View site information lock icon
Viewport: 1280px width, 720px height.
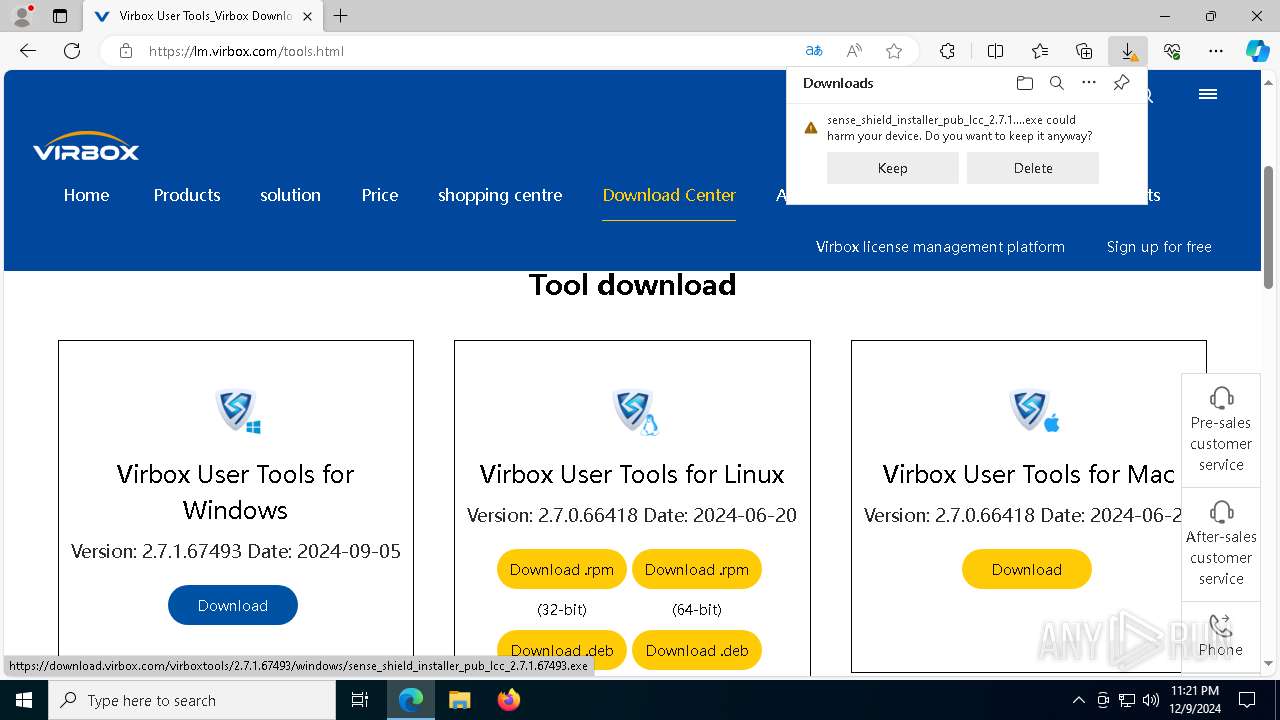pos(126,51)
